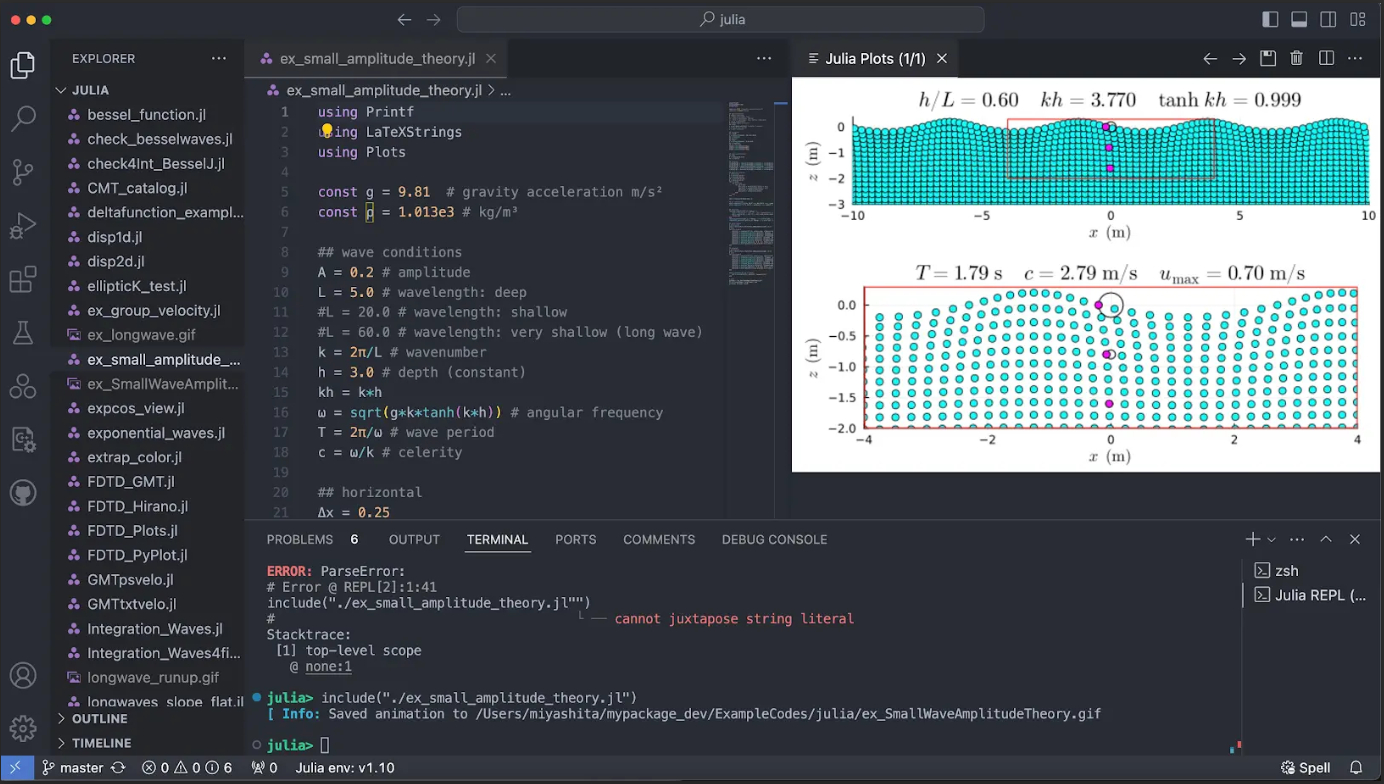Toggle the secondary side bar layout icon

pos(1328,19)
